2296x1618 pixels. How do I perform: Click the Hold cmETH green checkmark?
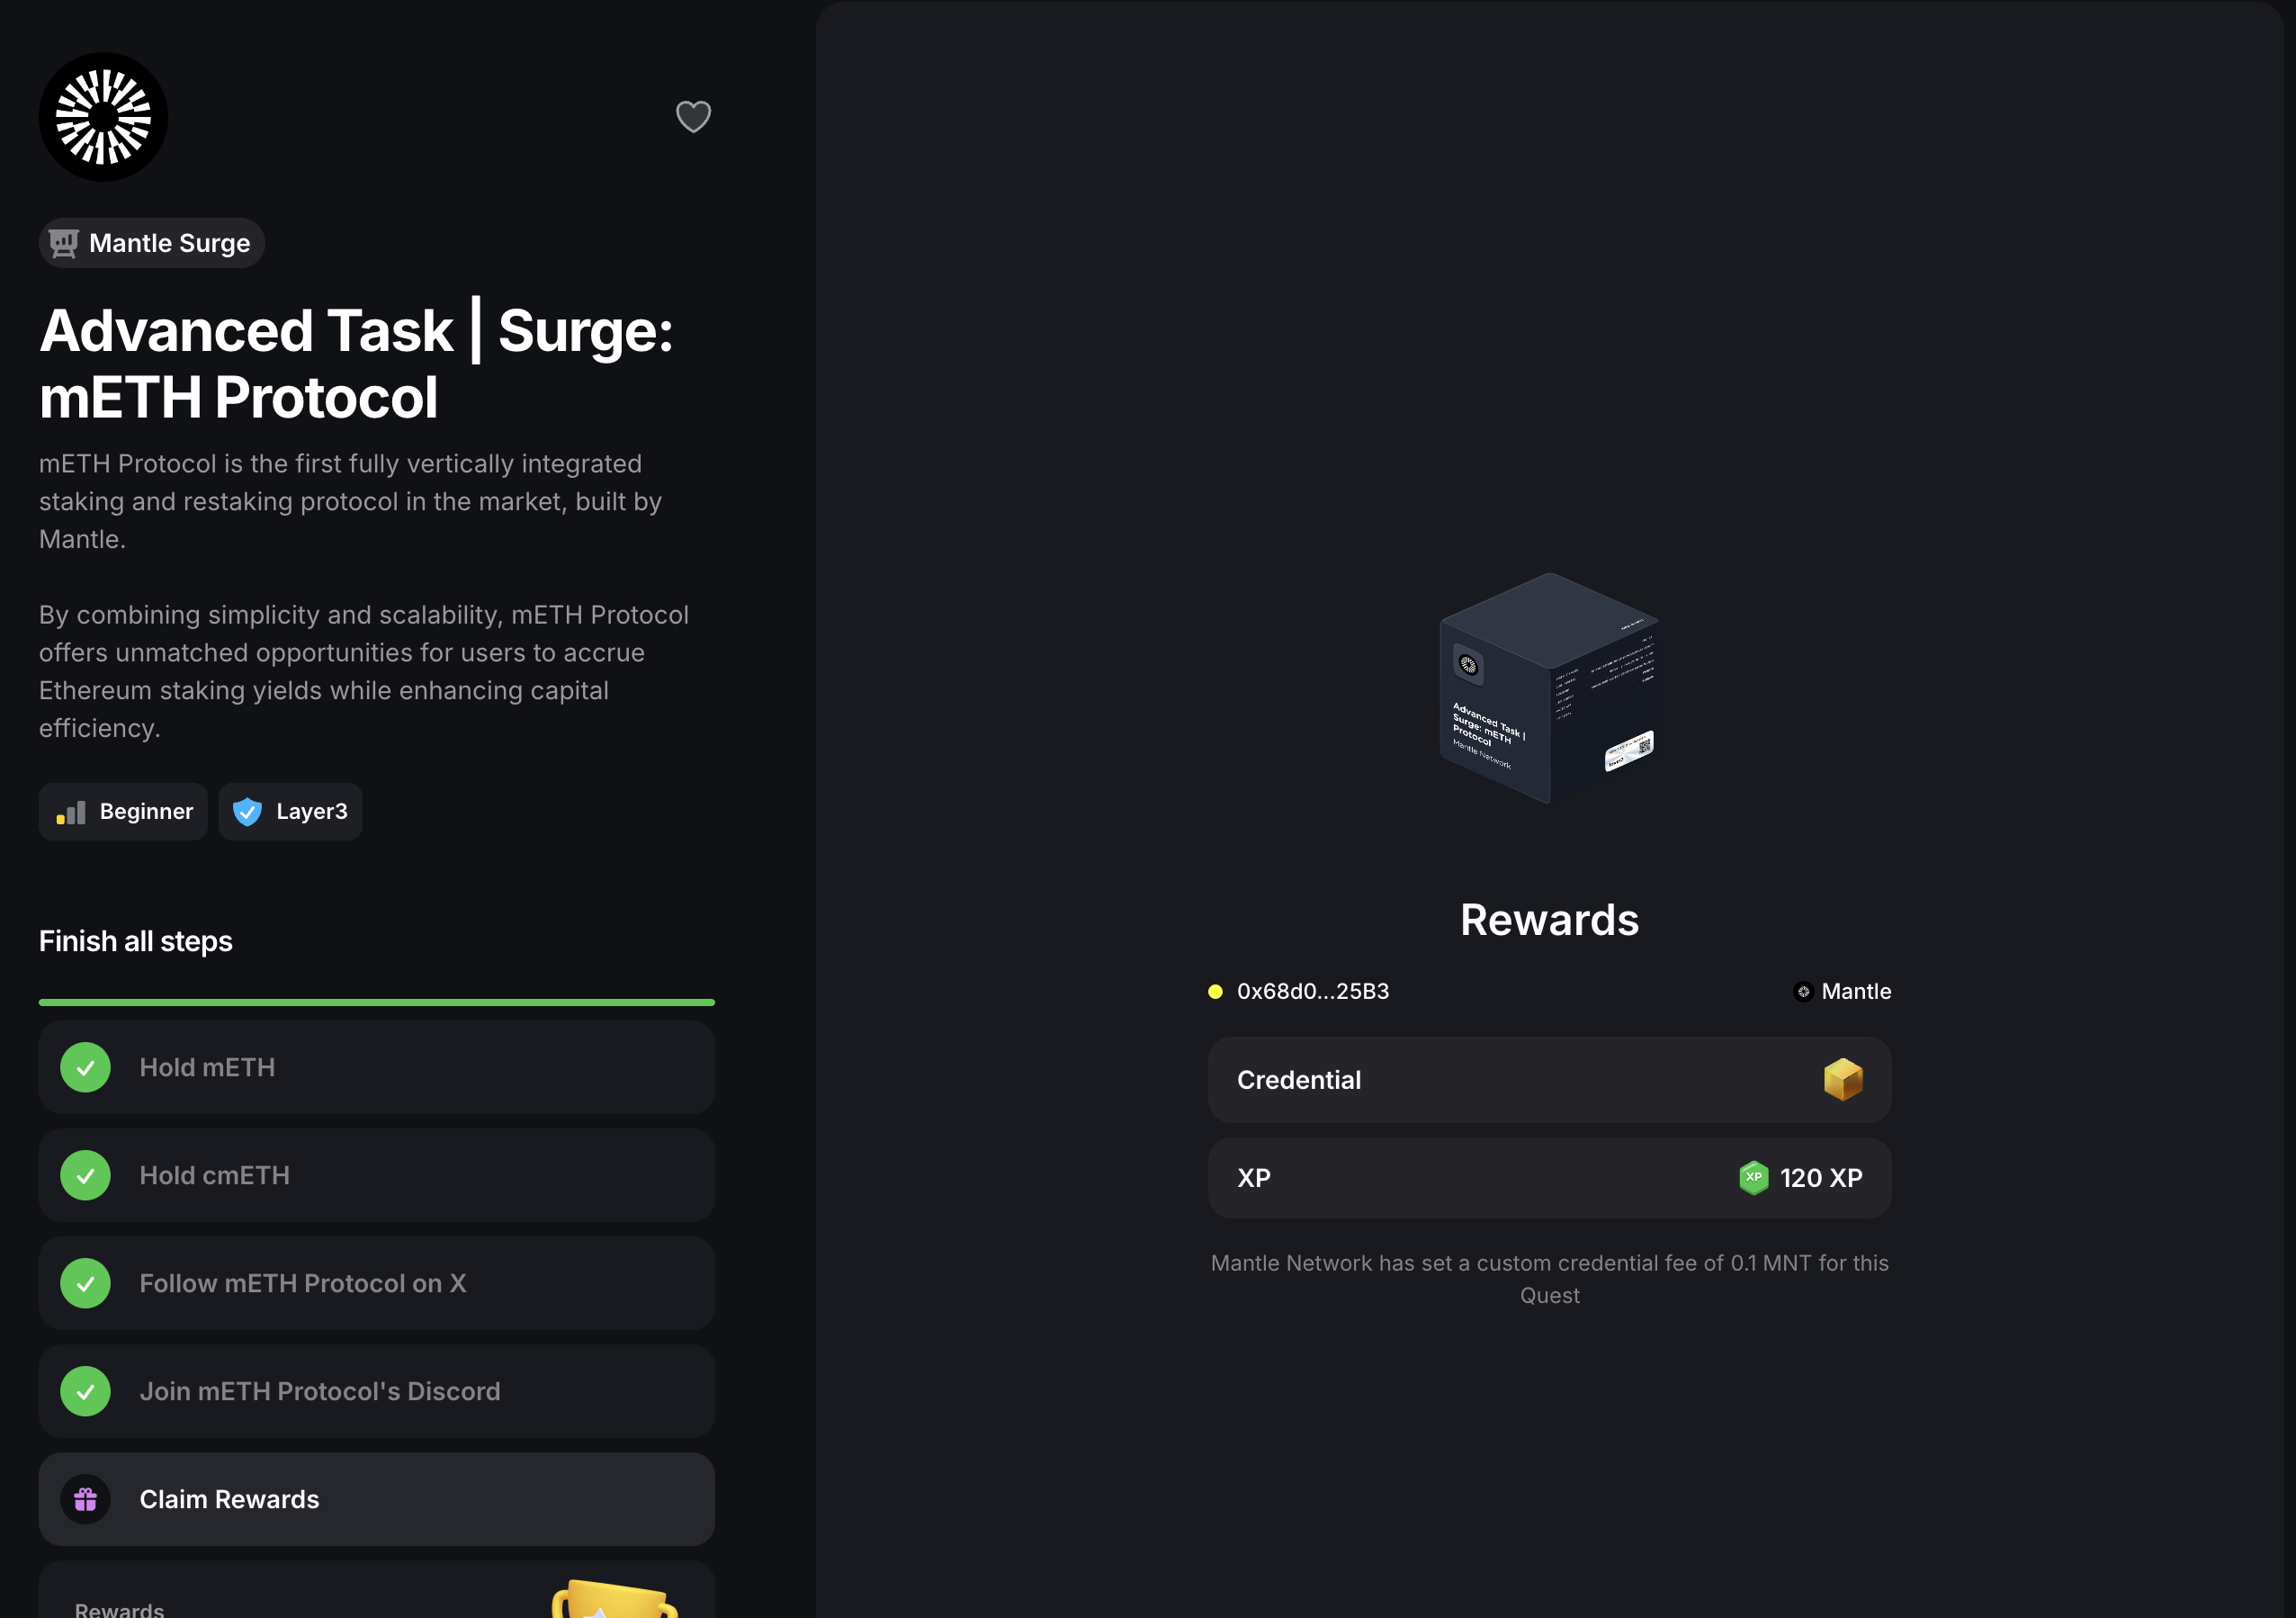tap(86, 1175)
